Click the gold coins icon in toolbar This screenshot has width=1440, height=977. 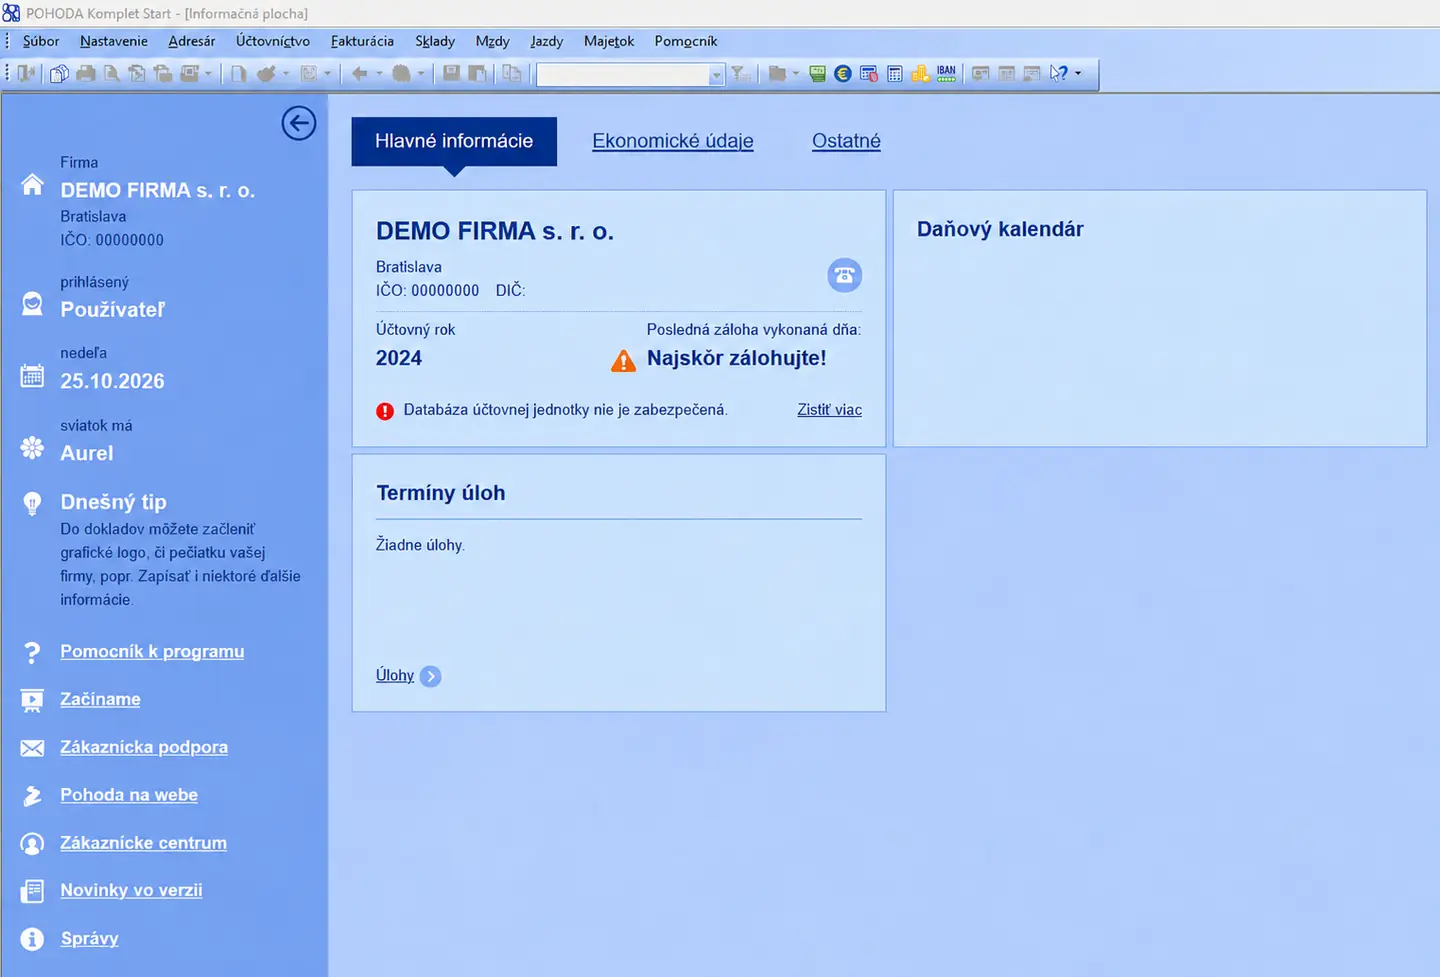pyautogui.click(x=920, y=73)
